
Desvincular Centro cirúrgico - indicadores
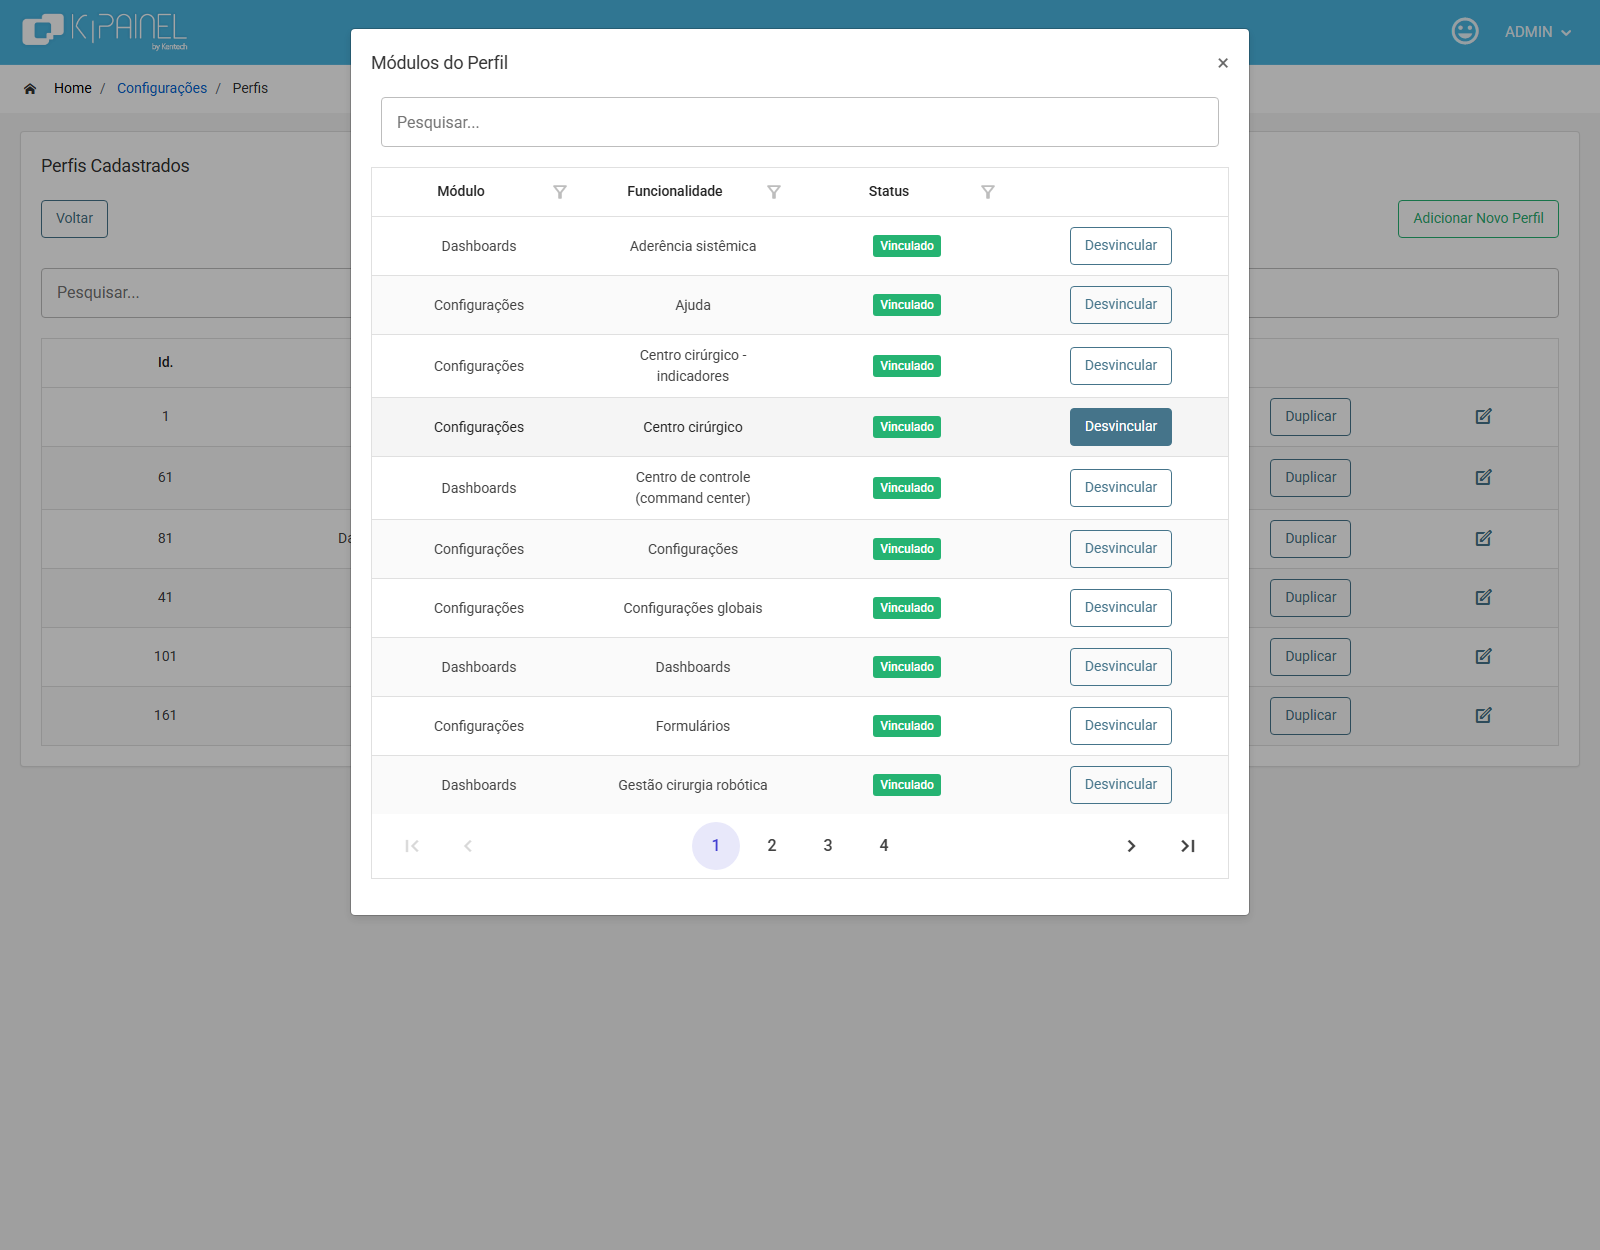(x=1121, y=366)
